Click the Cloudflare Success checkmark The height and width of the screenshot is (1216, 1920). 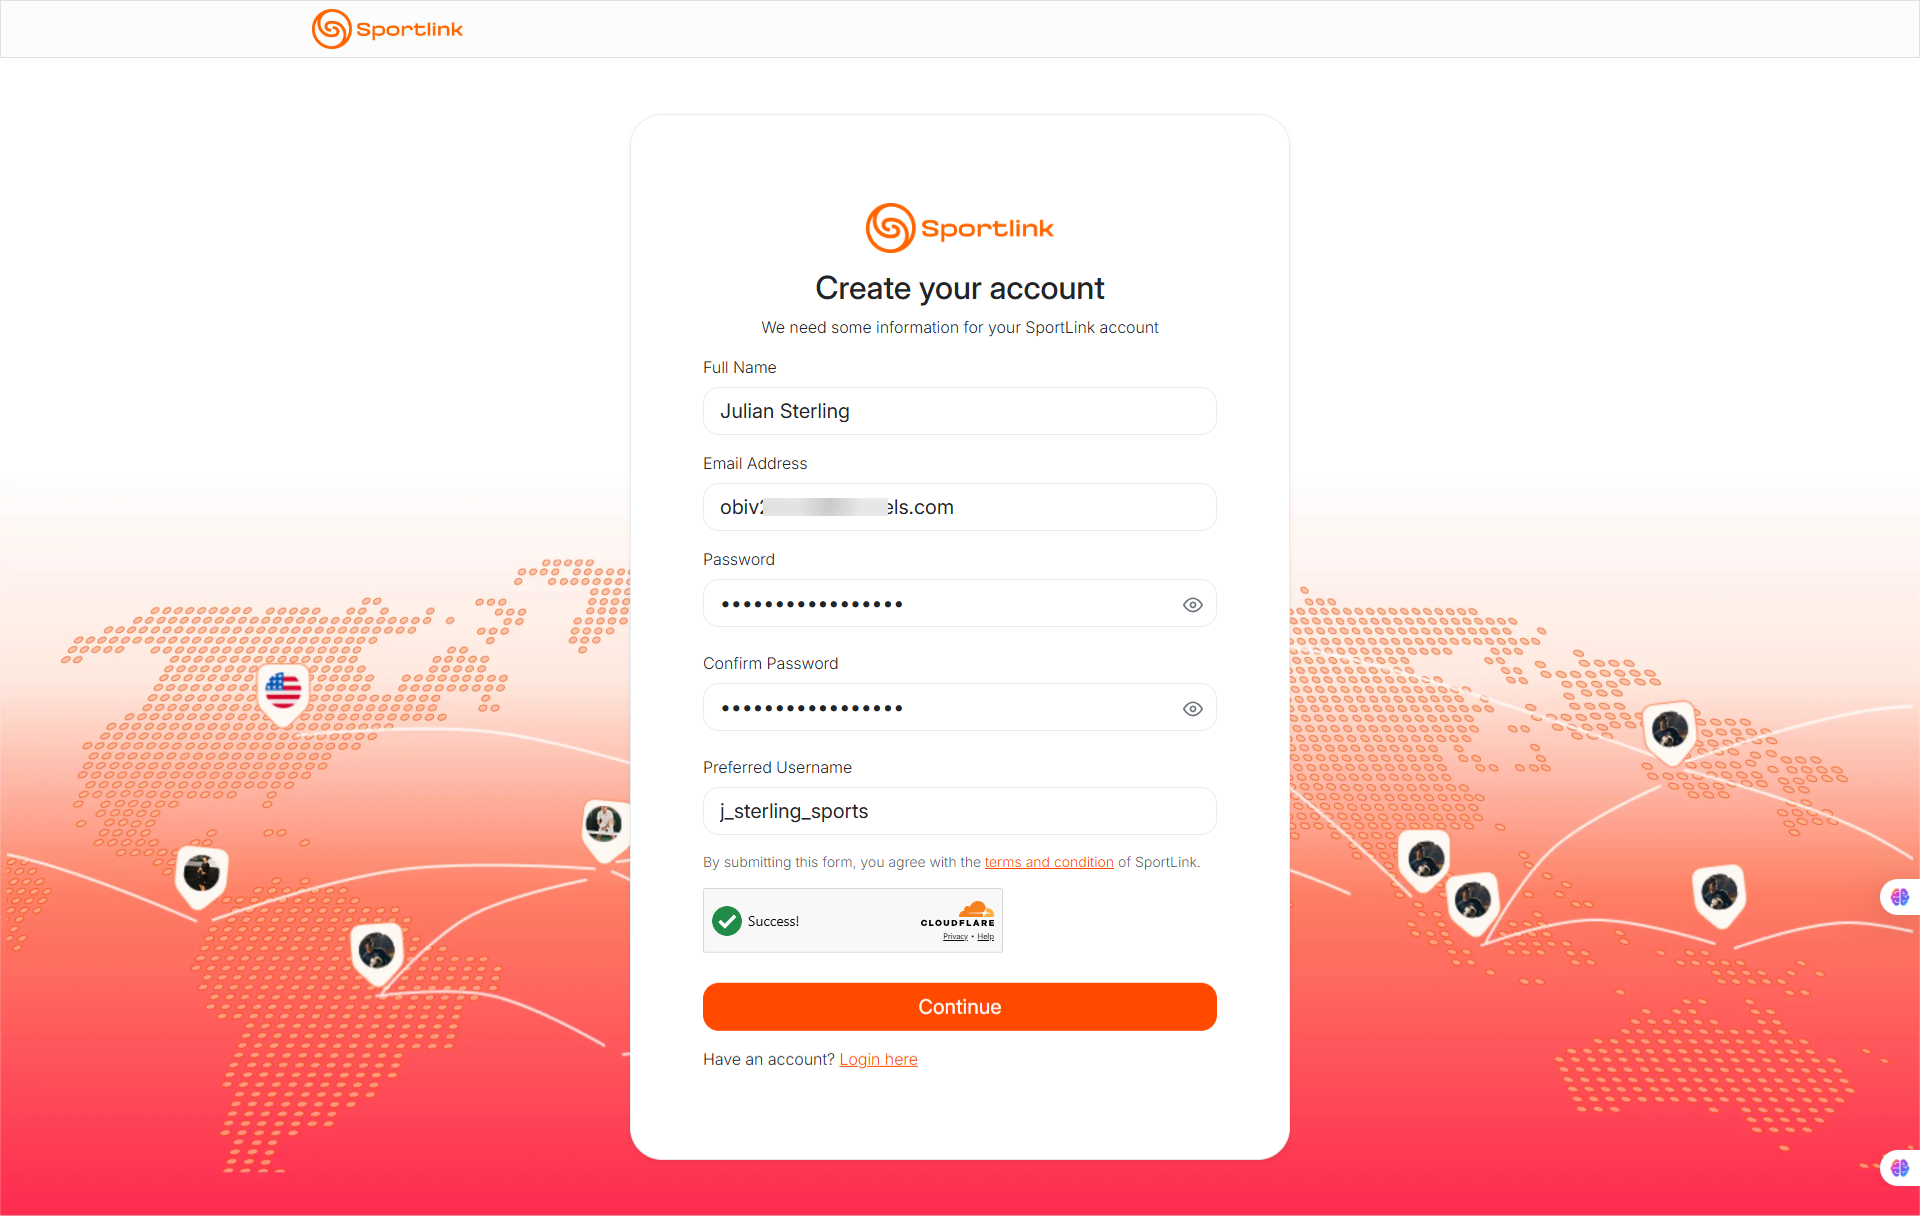pyautogui.click(x=727, y=921)
